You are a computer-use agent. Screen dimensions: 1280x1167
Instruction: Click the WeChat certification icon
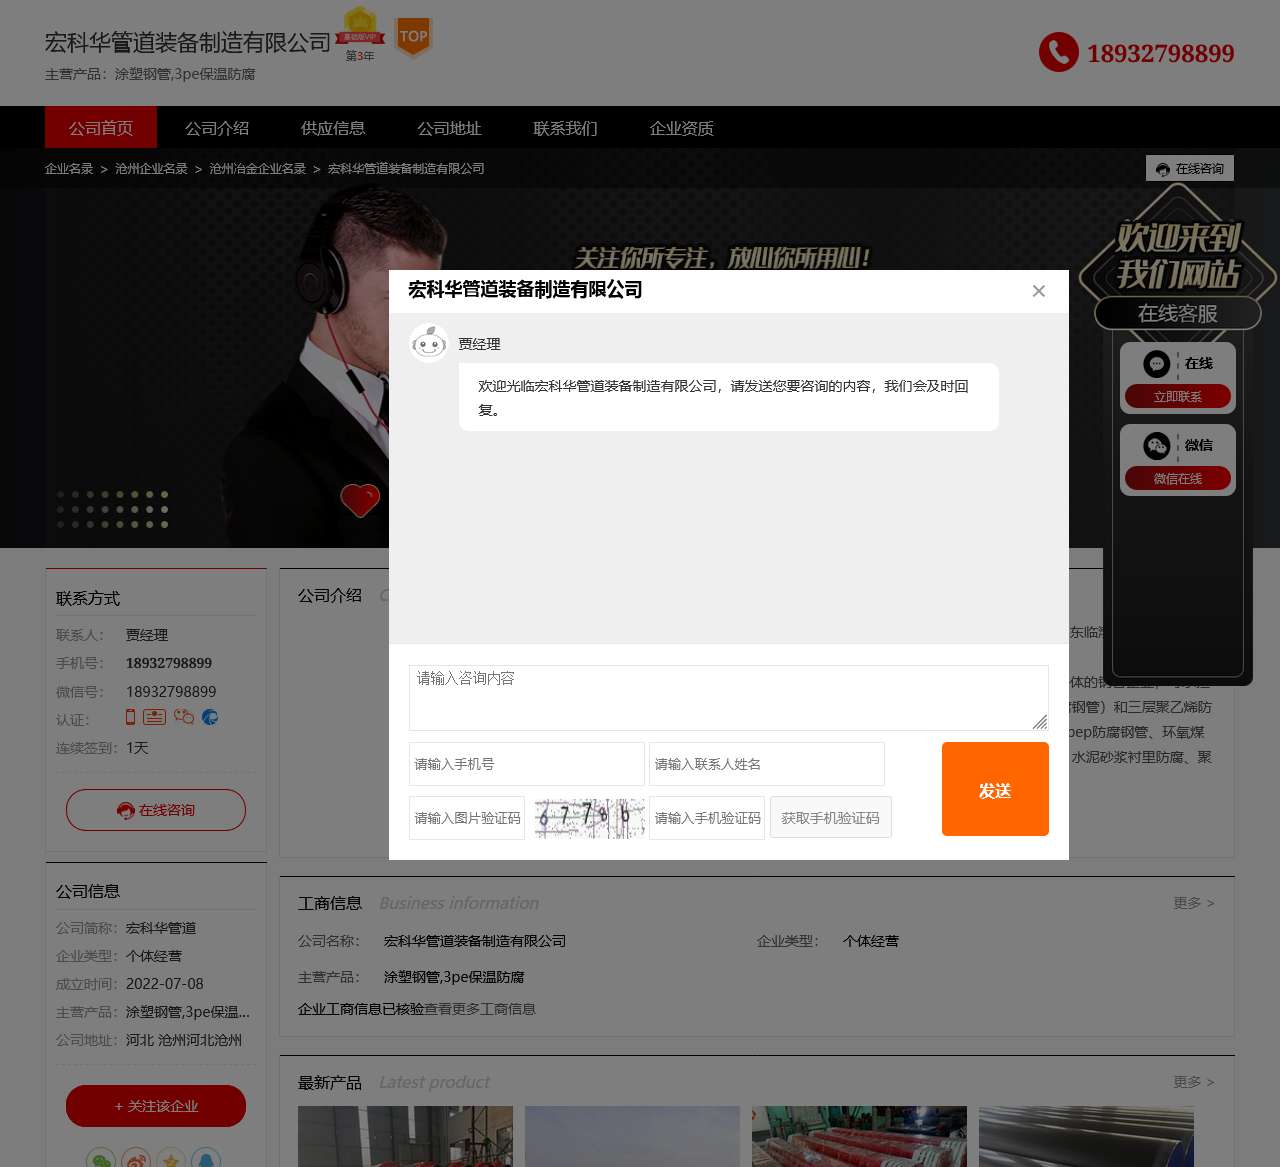(183, 717)
